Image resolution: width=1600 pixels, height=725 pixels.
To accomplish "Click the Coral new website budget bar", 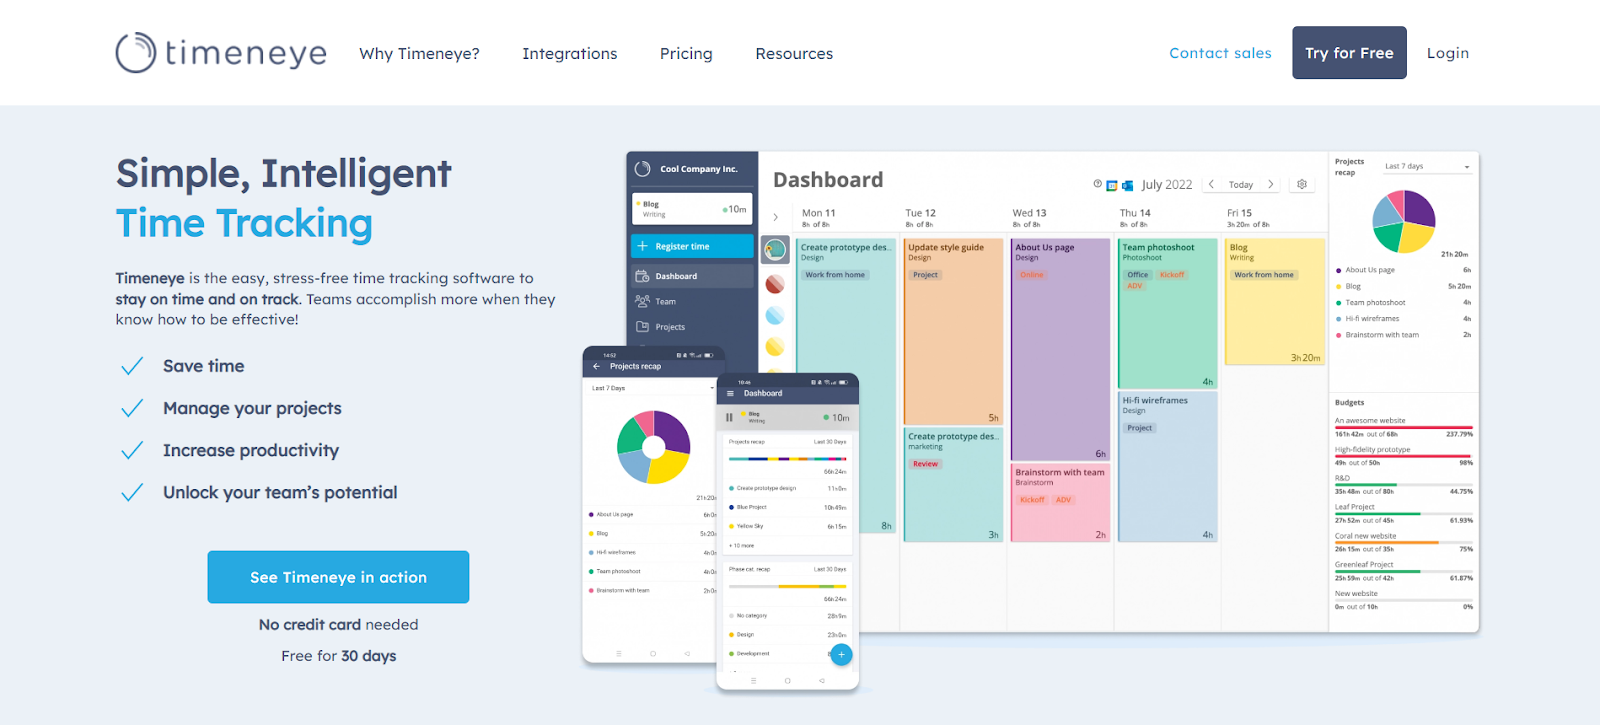I will coord(1403,543).
